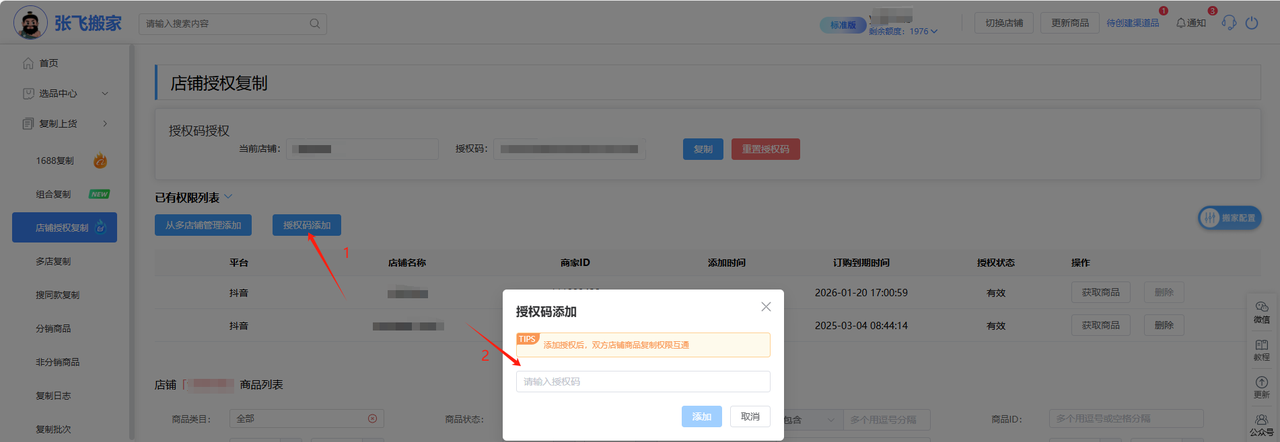Expand the 选品中心 sidebar menu
1280x442 pixels.
(66, 93)
